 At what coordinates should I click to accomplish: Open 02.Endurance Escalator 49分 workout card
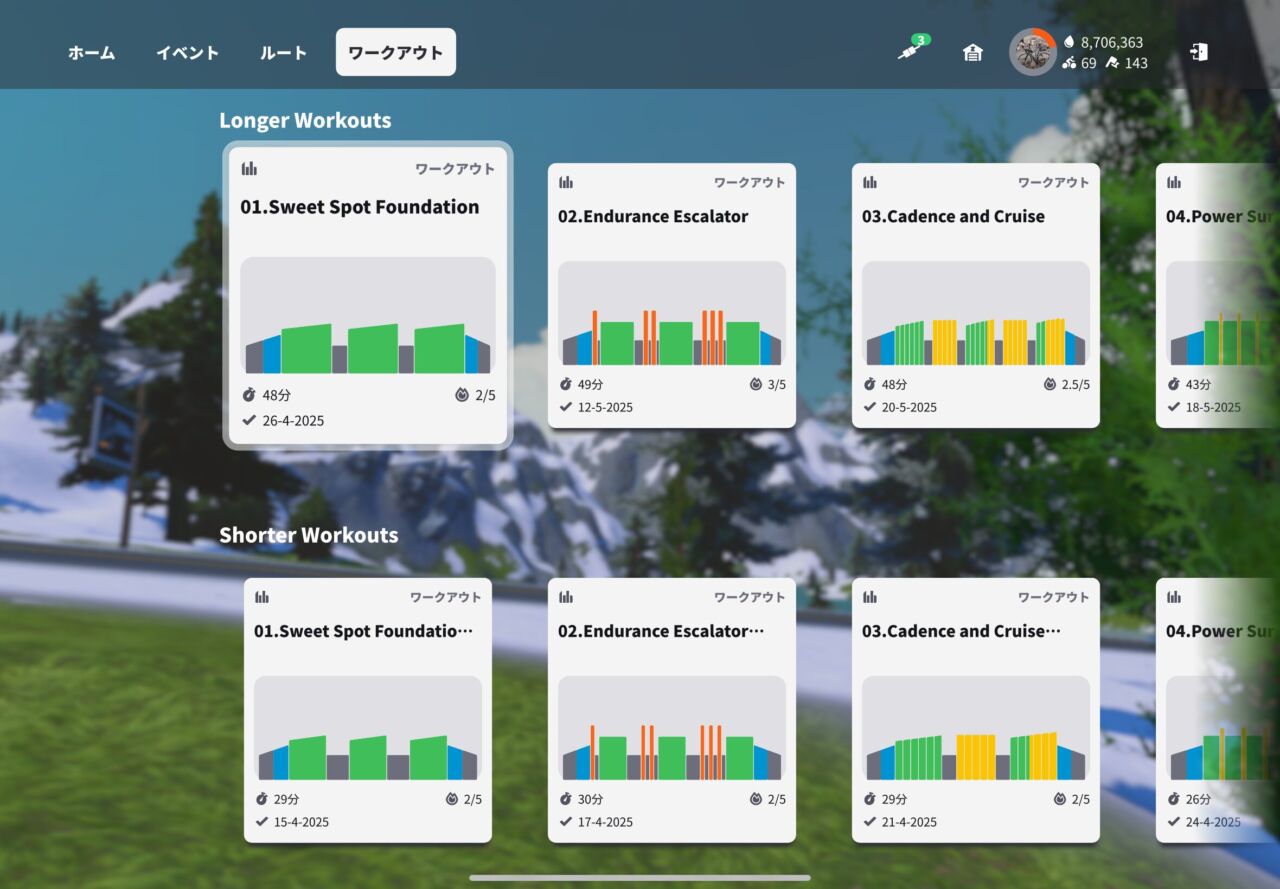pos(672,296)
